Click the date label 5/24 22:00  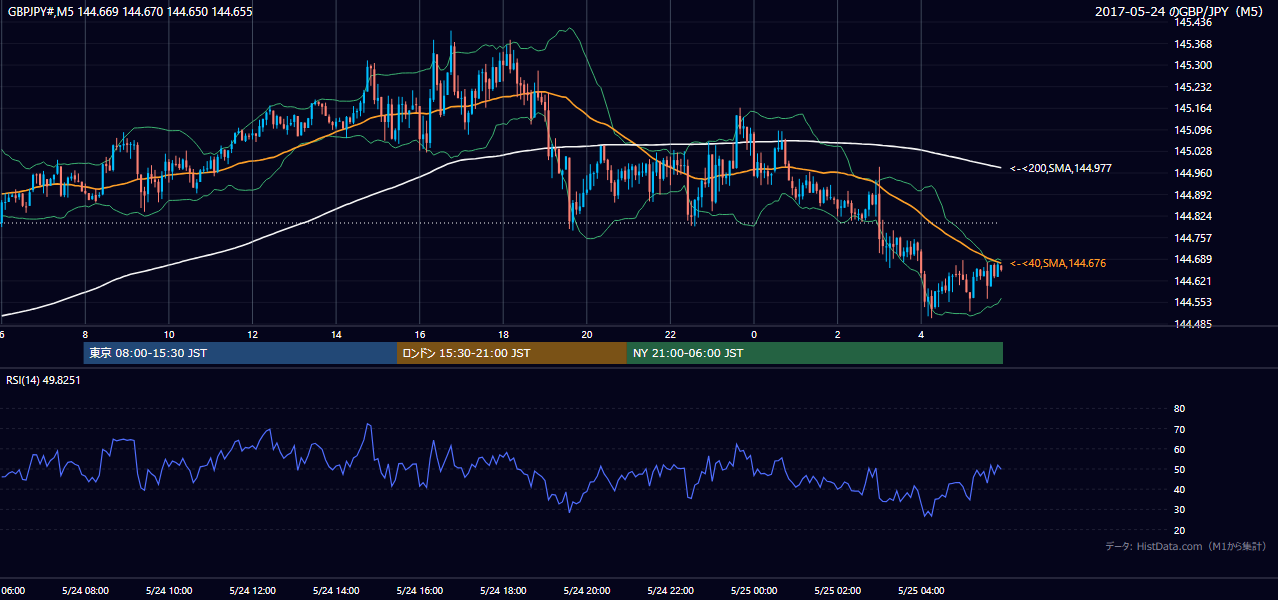[x=671, y=591]
